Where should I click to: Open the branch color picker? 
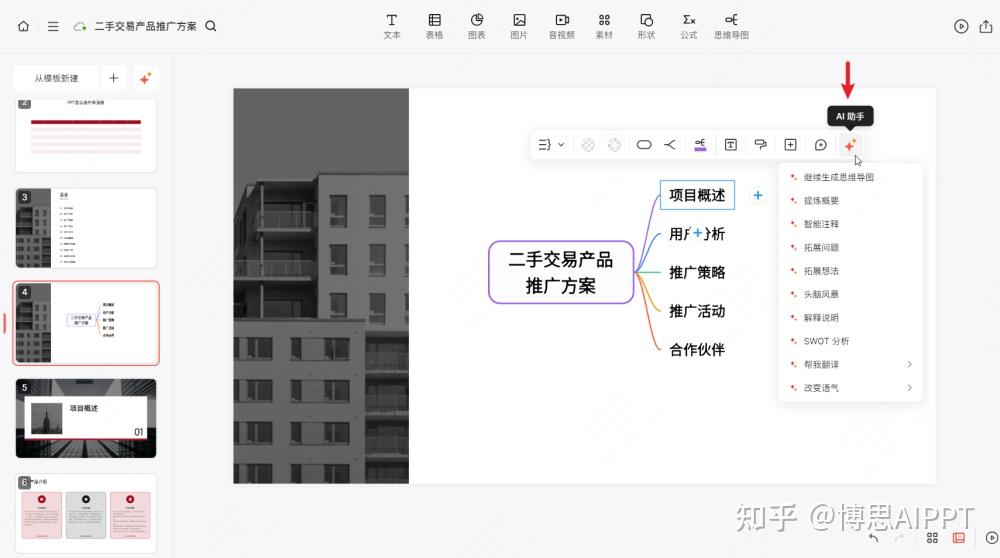coord(700,145)
